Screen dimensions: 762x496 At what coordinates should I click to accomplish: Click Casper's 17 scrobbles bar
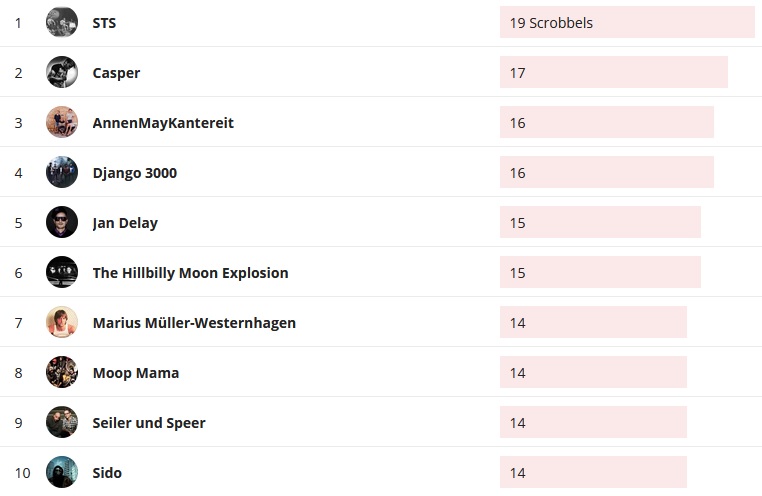coord(613,72)
